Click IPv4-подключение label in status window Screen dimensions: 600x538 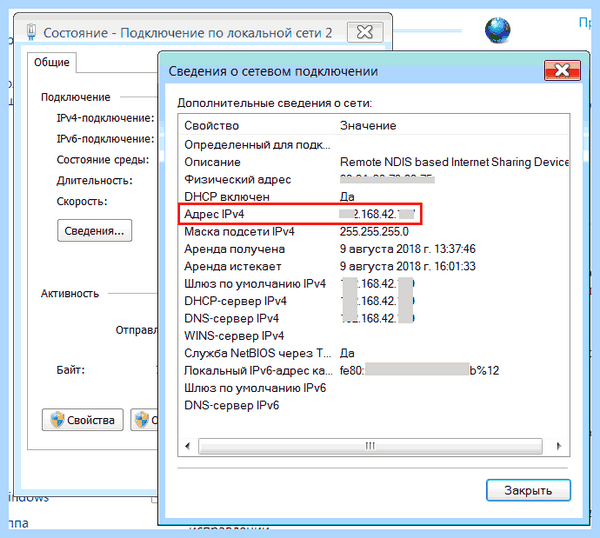(105, 118)
